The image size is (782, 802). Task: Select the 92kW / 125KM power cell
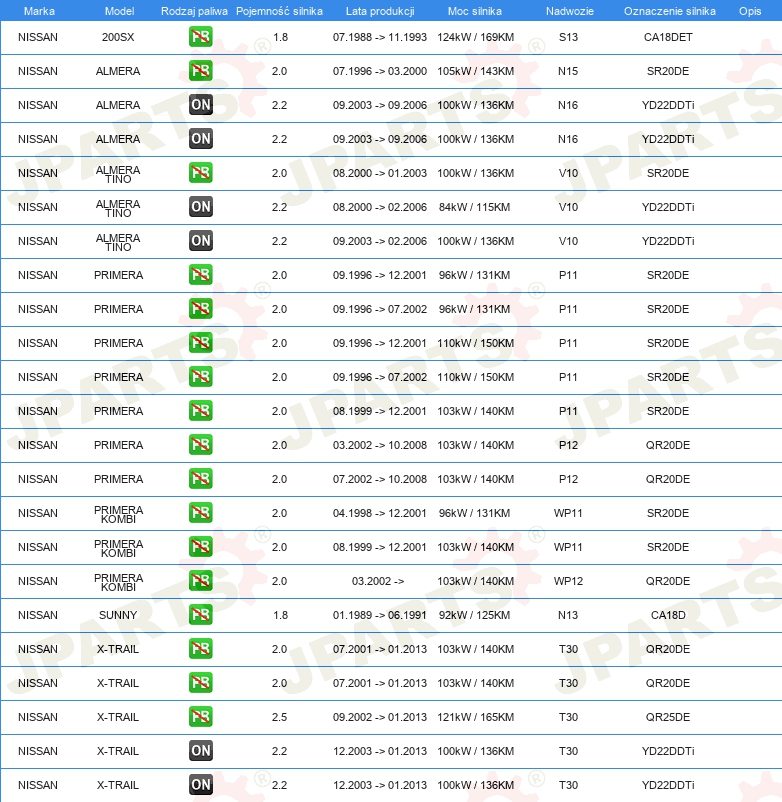click(475, 615)
